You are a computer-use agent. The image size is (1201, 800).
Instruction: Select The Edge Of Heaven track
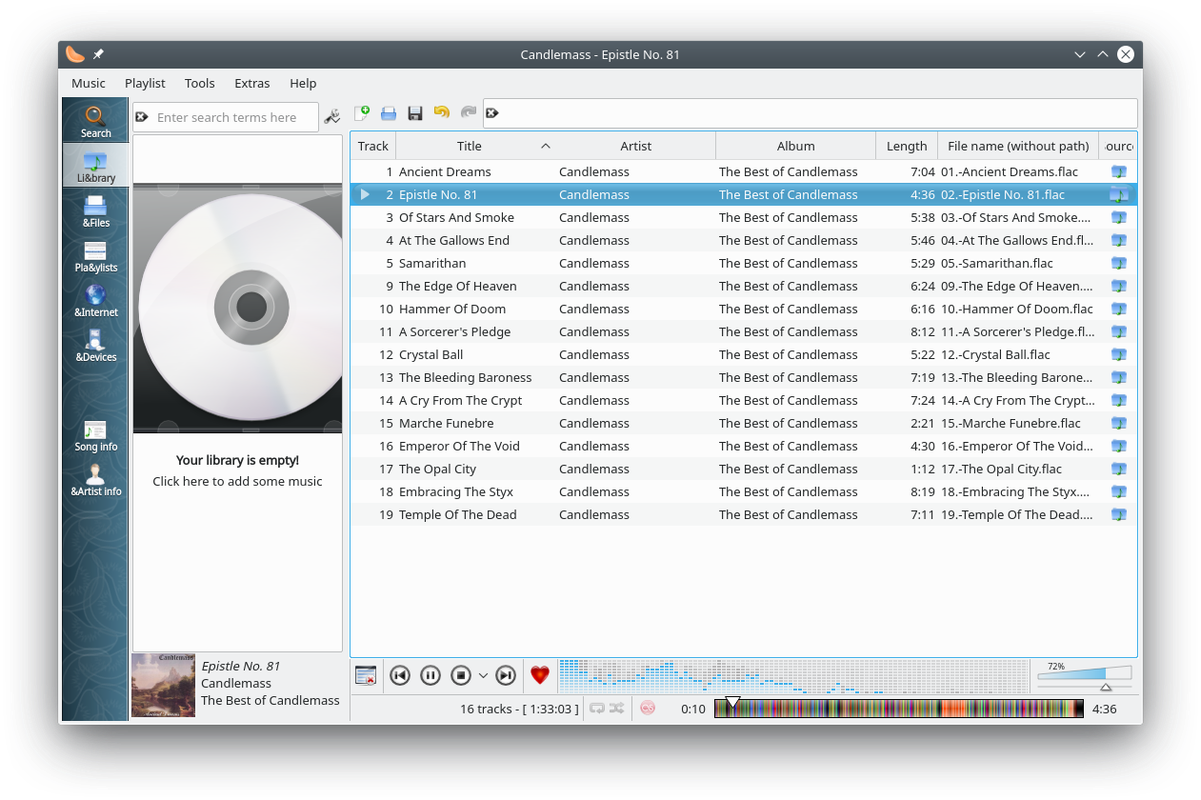click(x=744, y=286)
